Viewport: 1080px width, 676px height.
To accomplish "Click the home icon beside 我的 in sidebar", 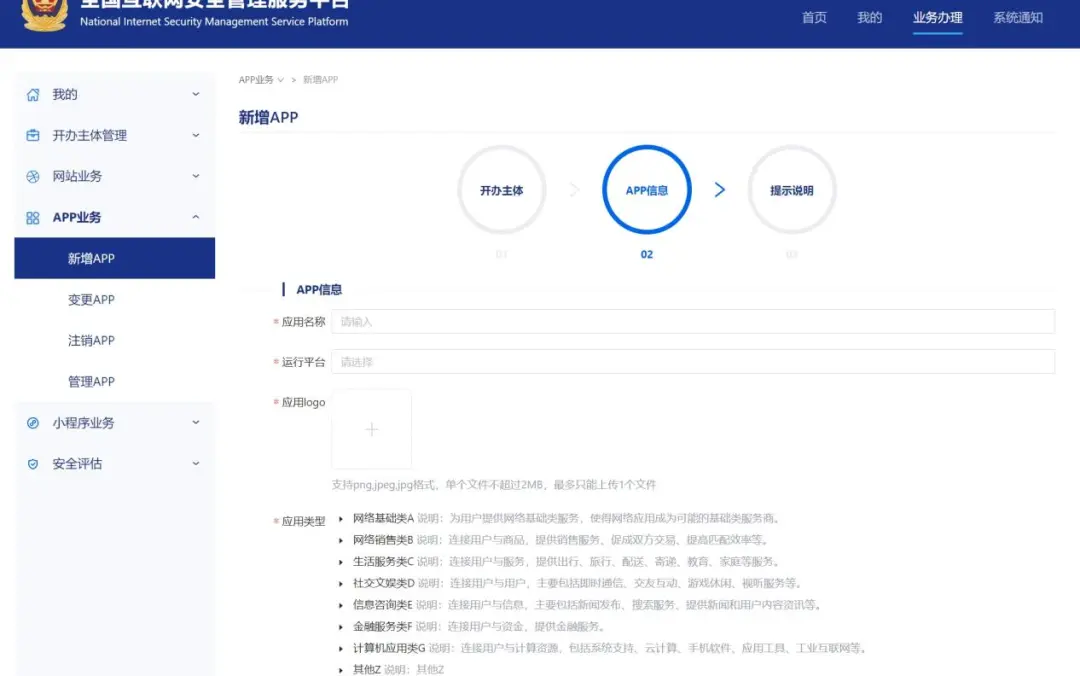I will pyautogui.click(x=33, y=94).
